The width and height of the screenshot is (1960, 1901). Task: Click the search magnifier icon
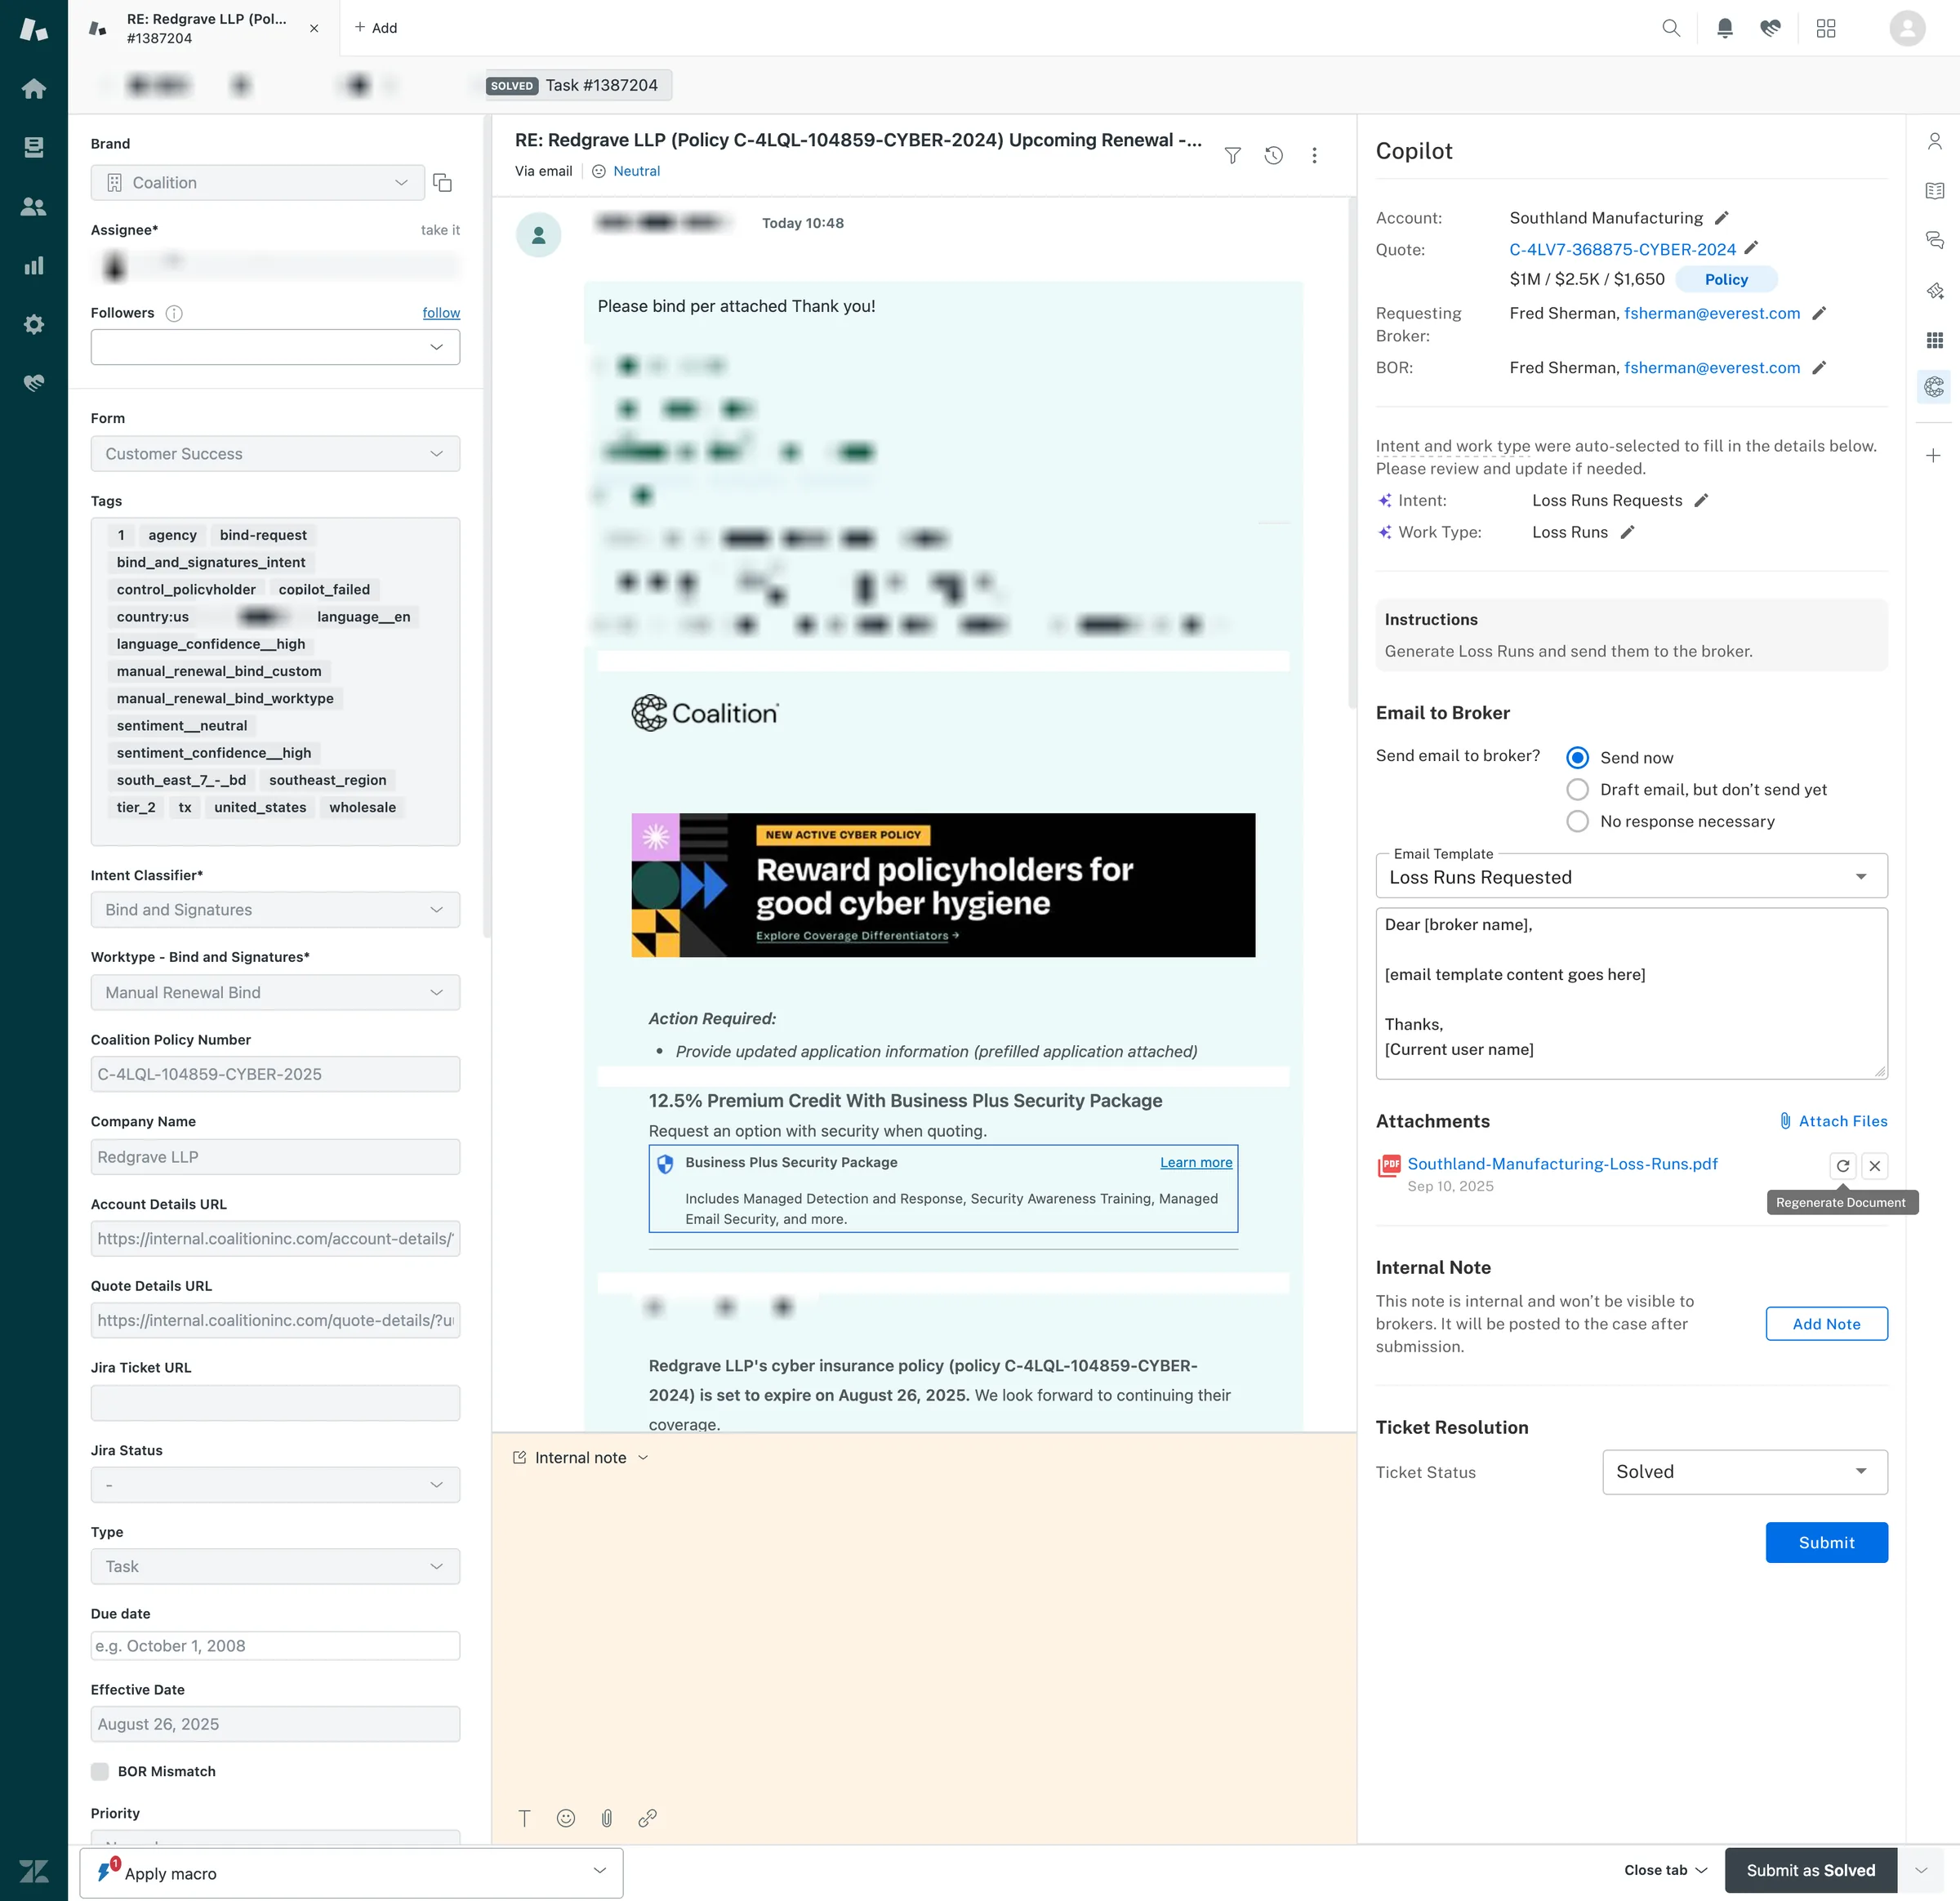pos(1671,28)
